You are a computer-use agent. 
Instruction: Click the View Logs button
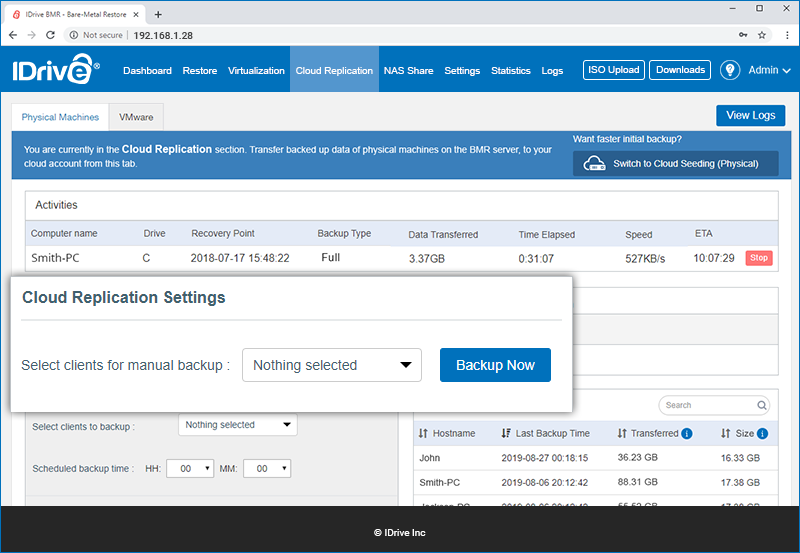click(751, 115)
